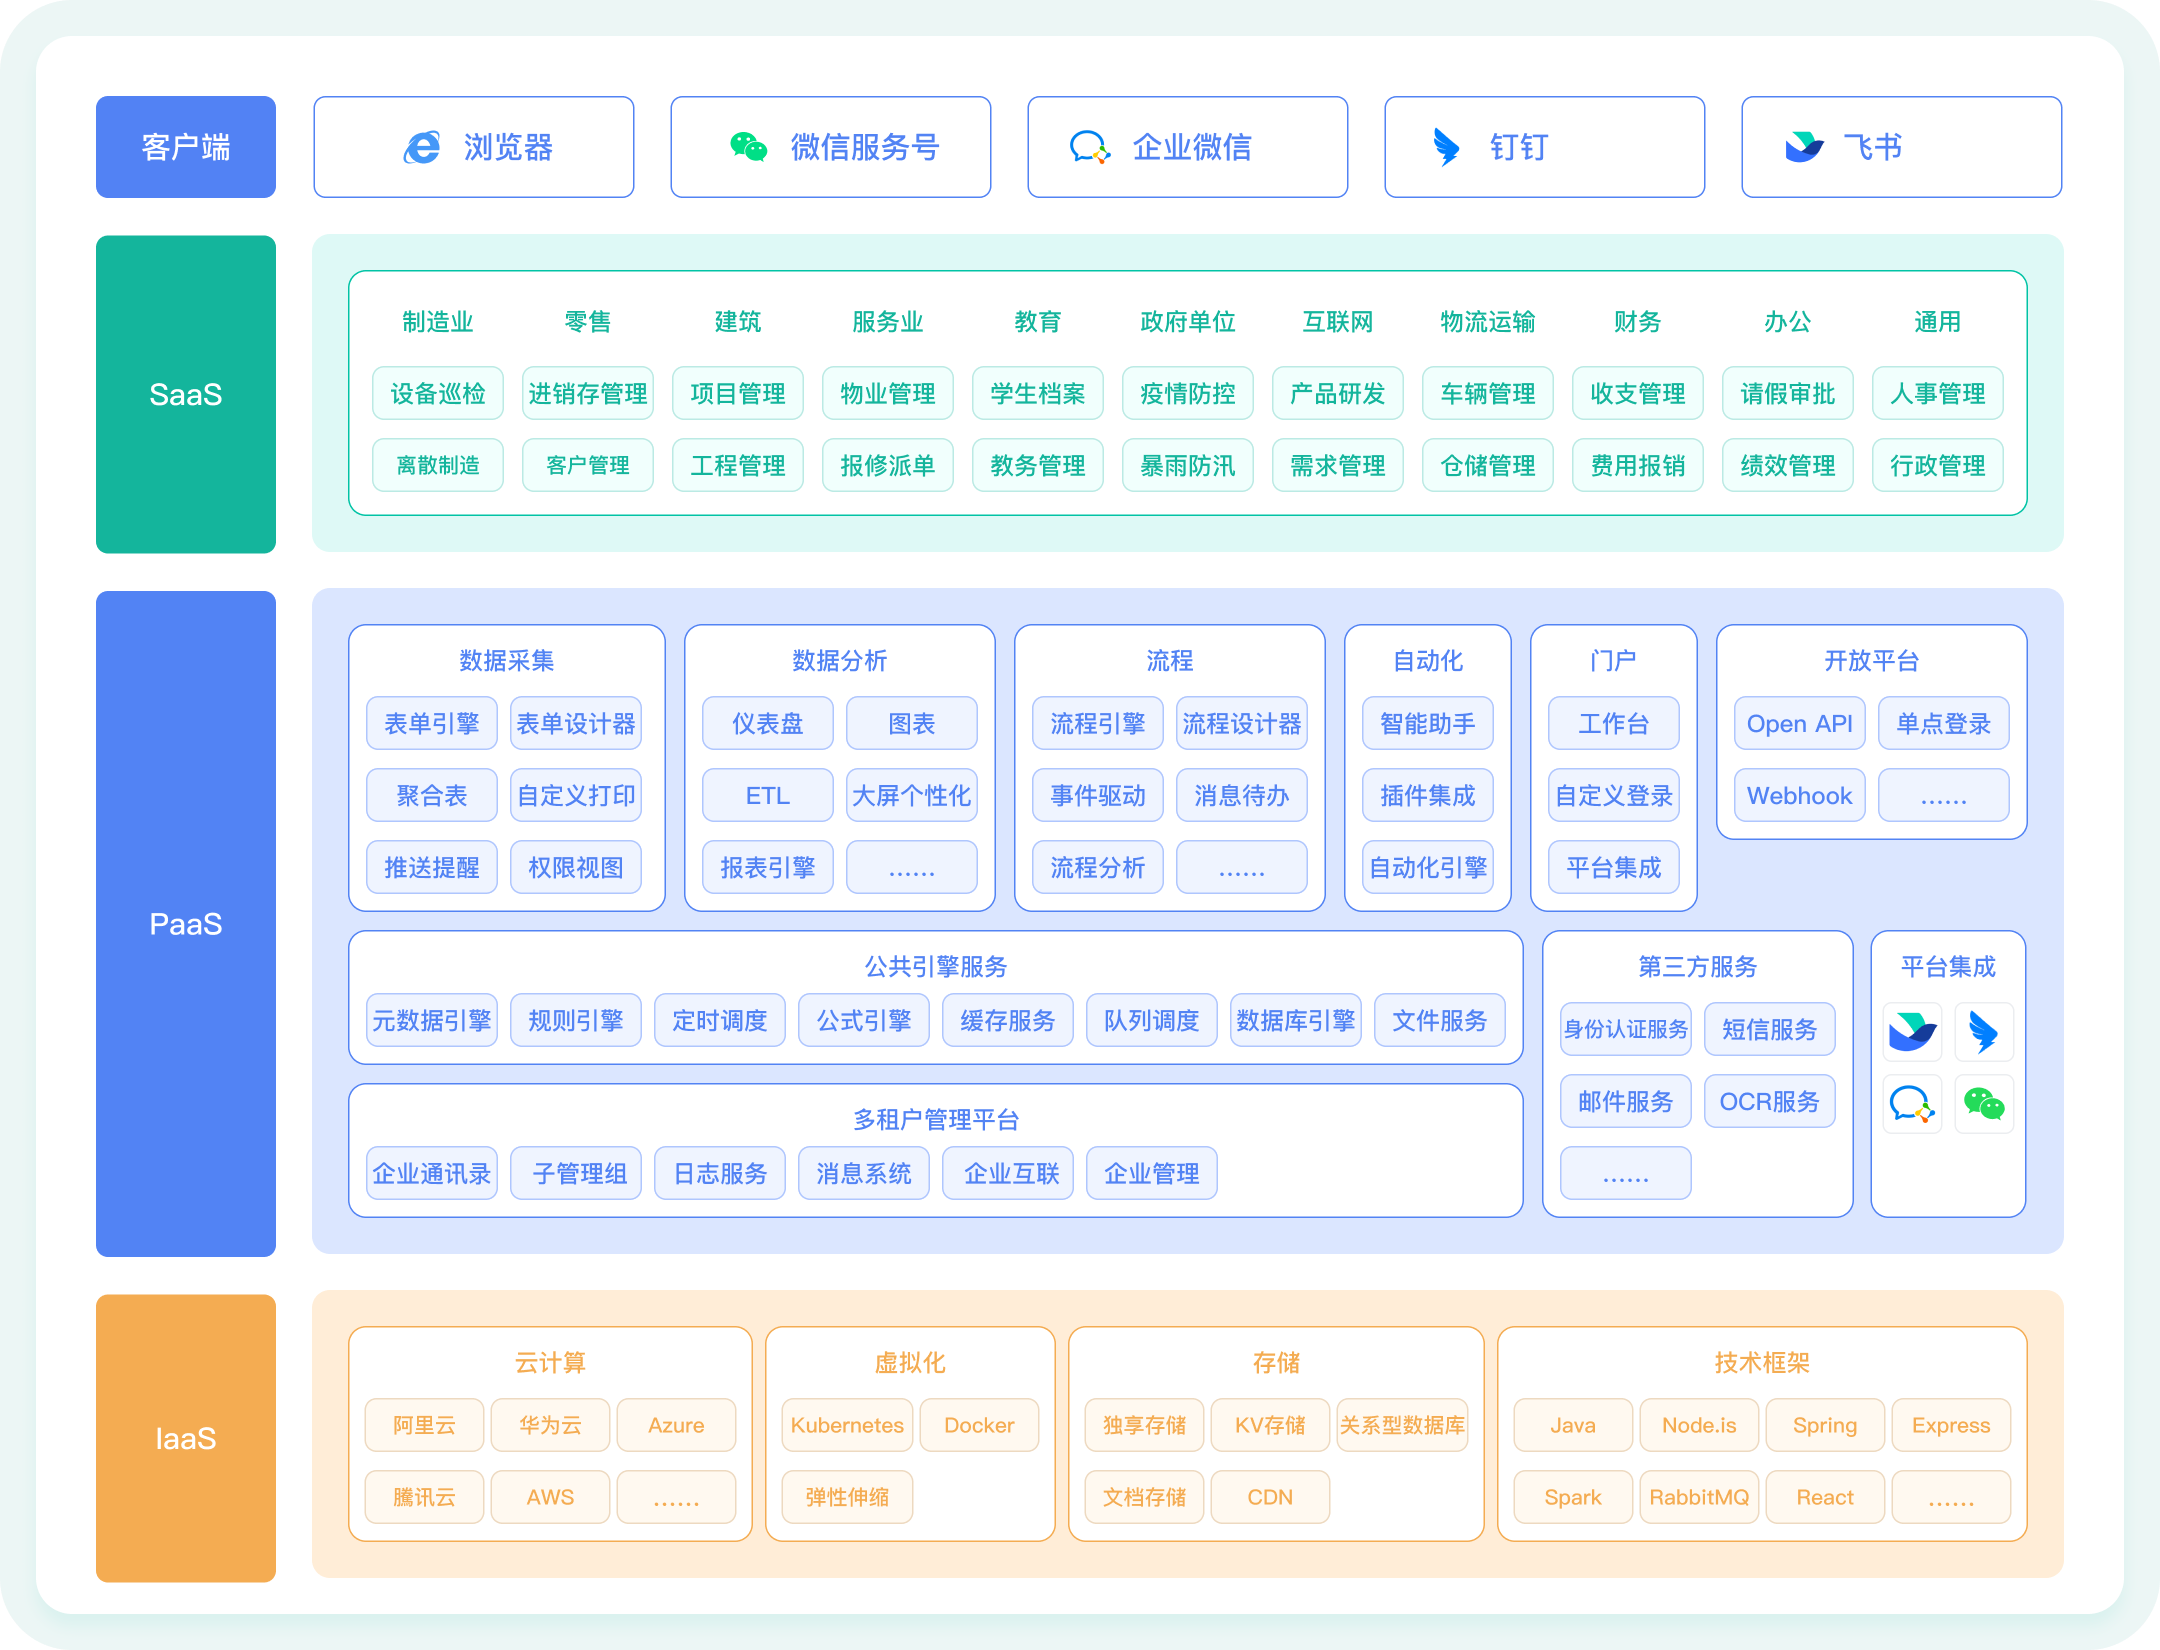Click the 流程设计器 box
This screenshot has width=2160, height=1650.
click(x=1242, y=723)
